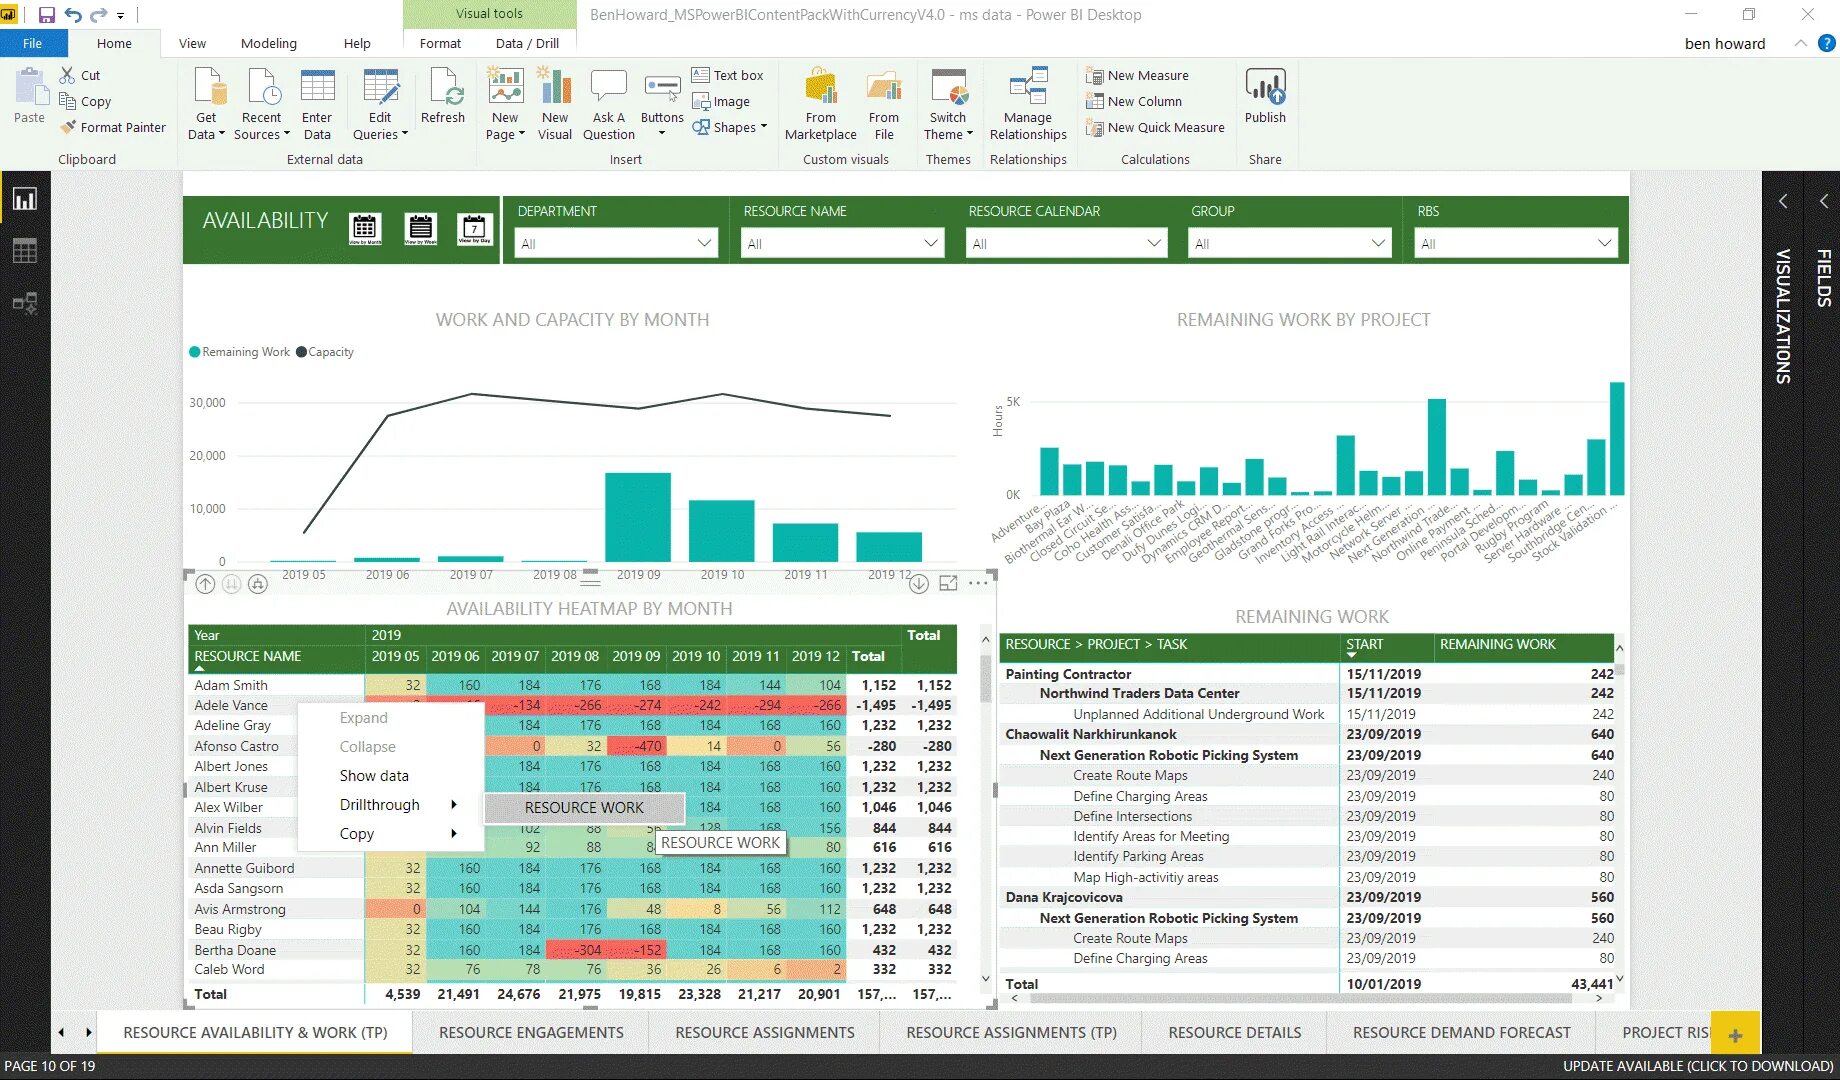1840x1080 pixels.
Task: Open the Edit Queries button
Action: 380,105
